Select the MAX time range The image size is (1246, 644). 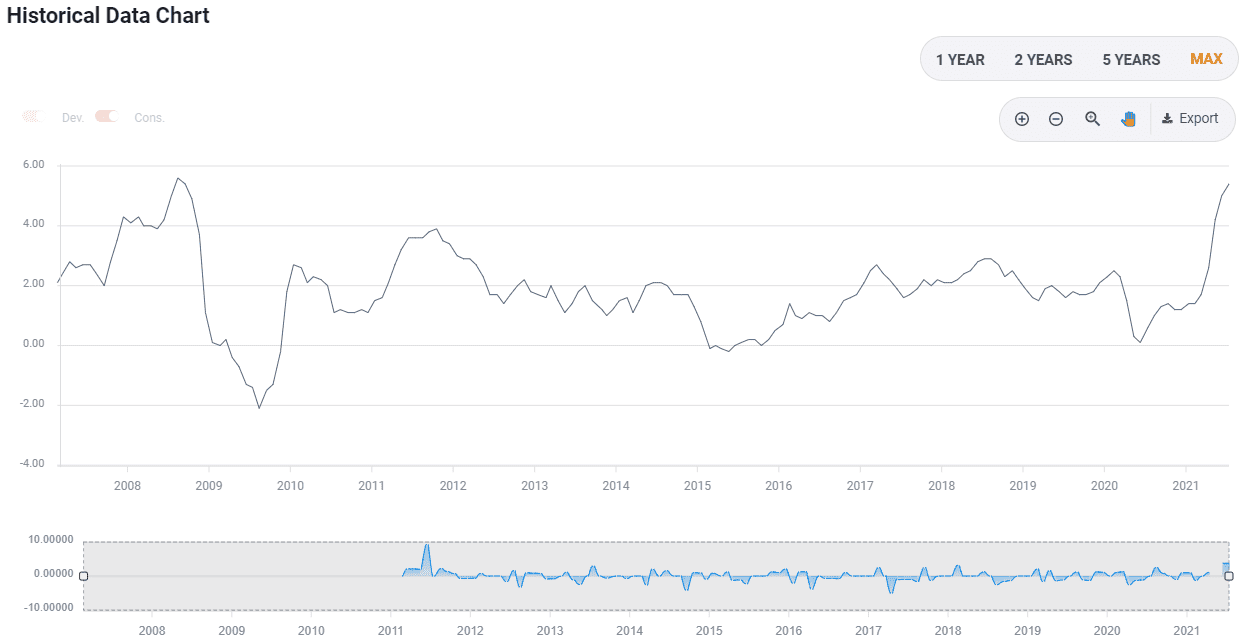tap(1206, 59)
